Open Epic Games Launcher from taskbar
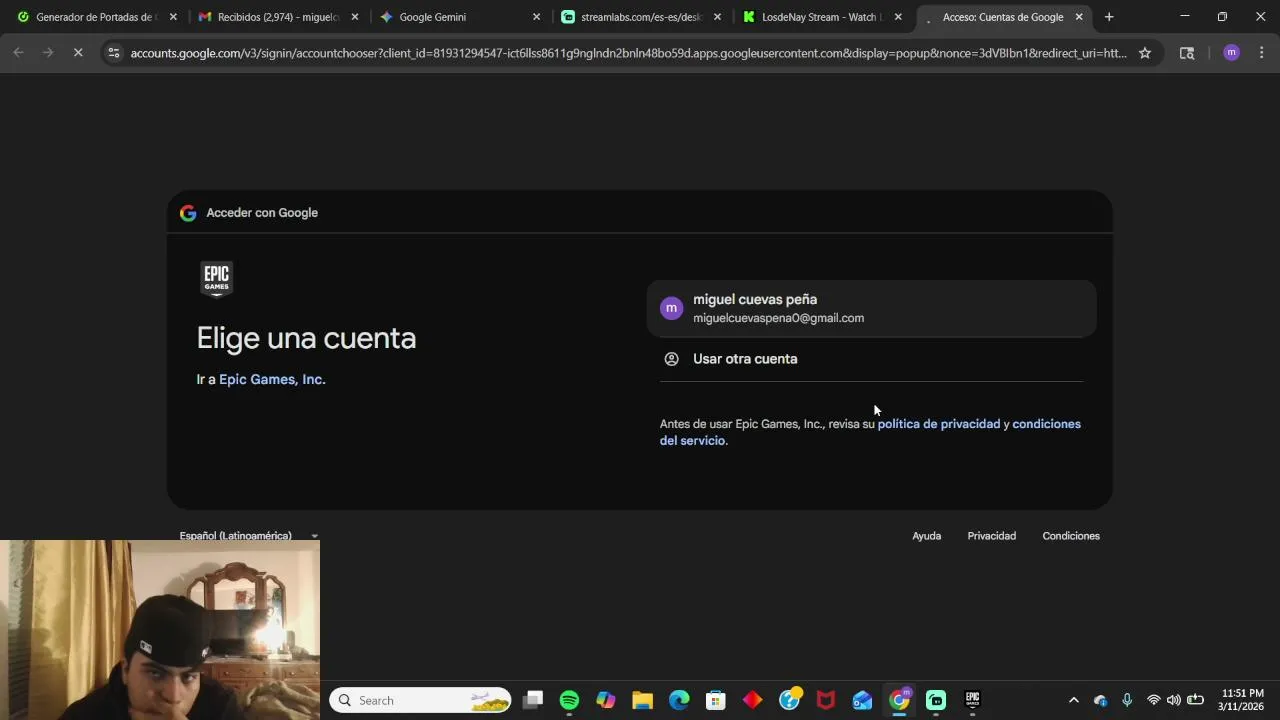Viewport: 1280px width, 720px height. tap(972, 700)
